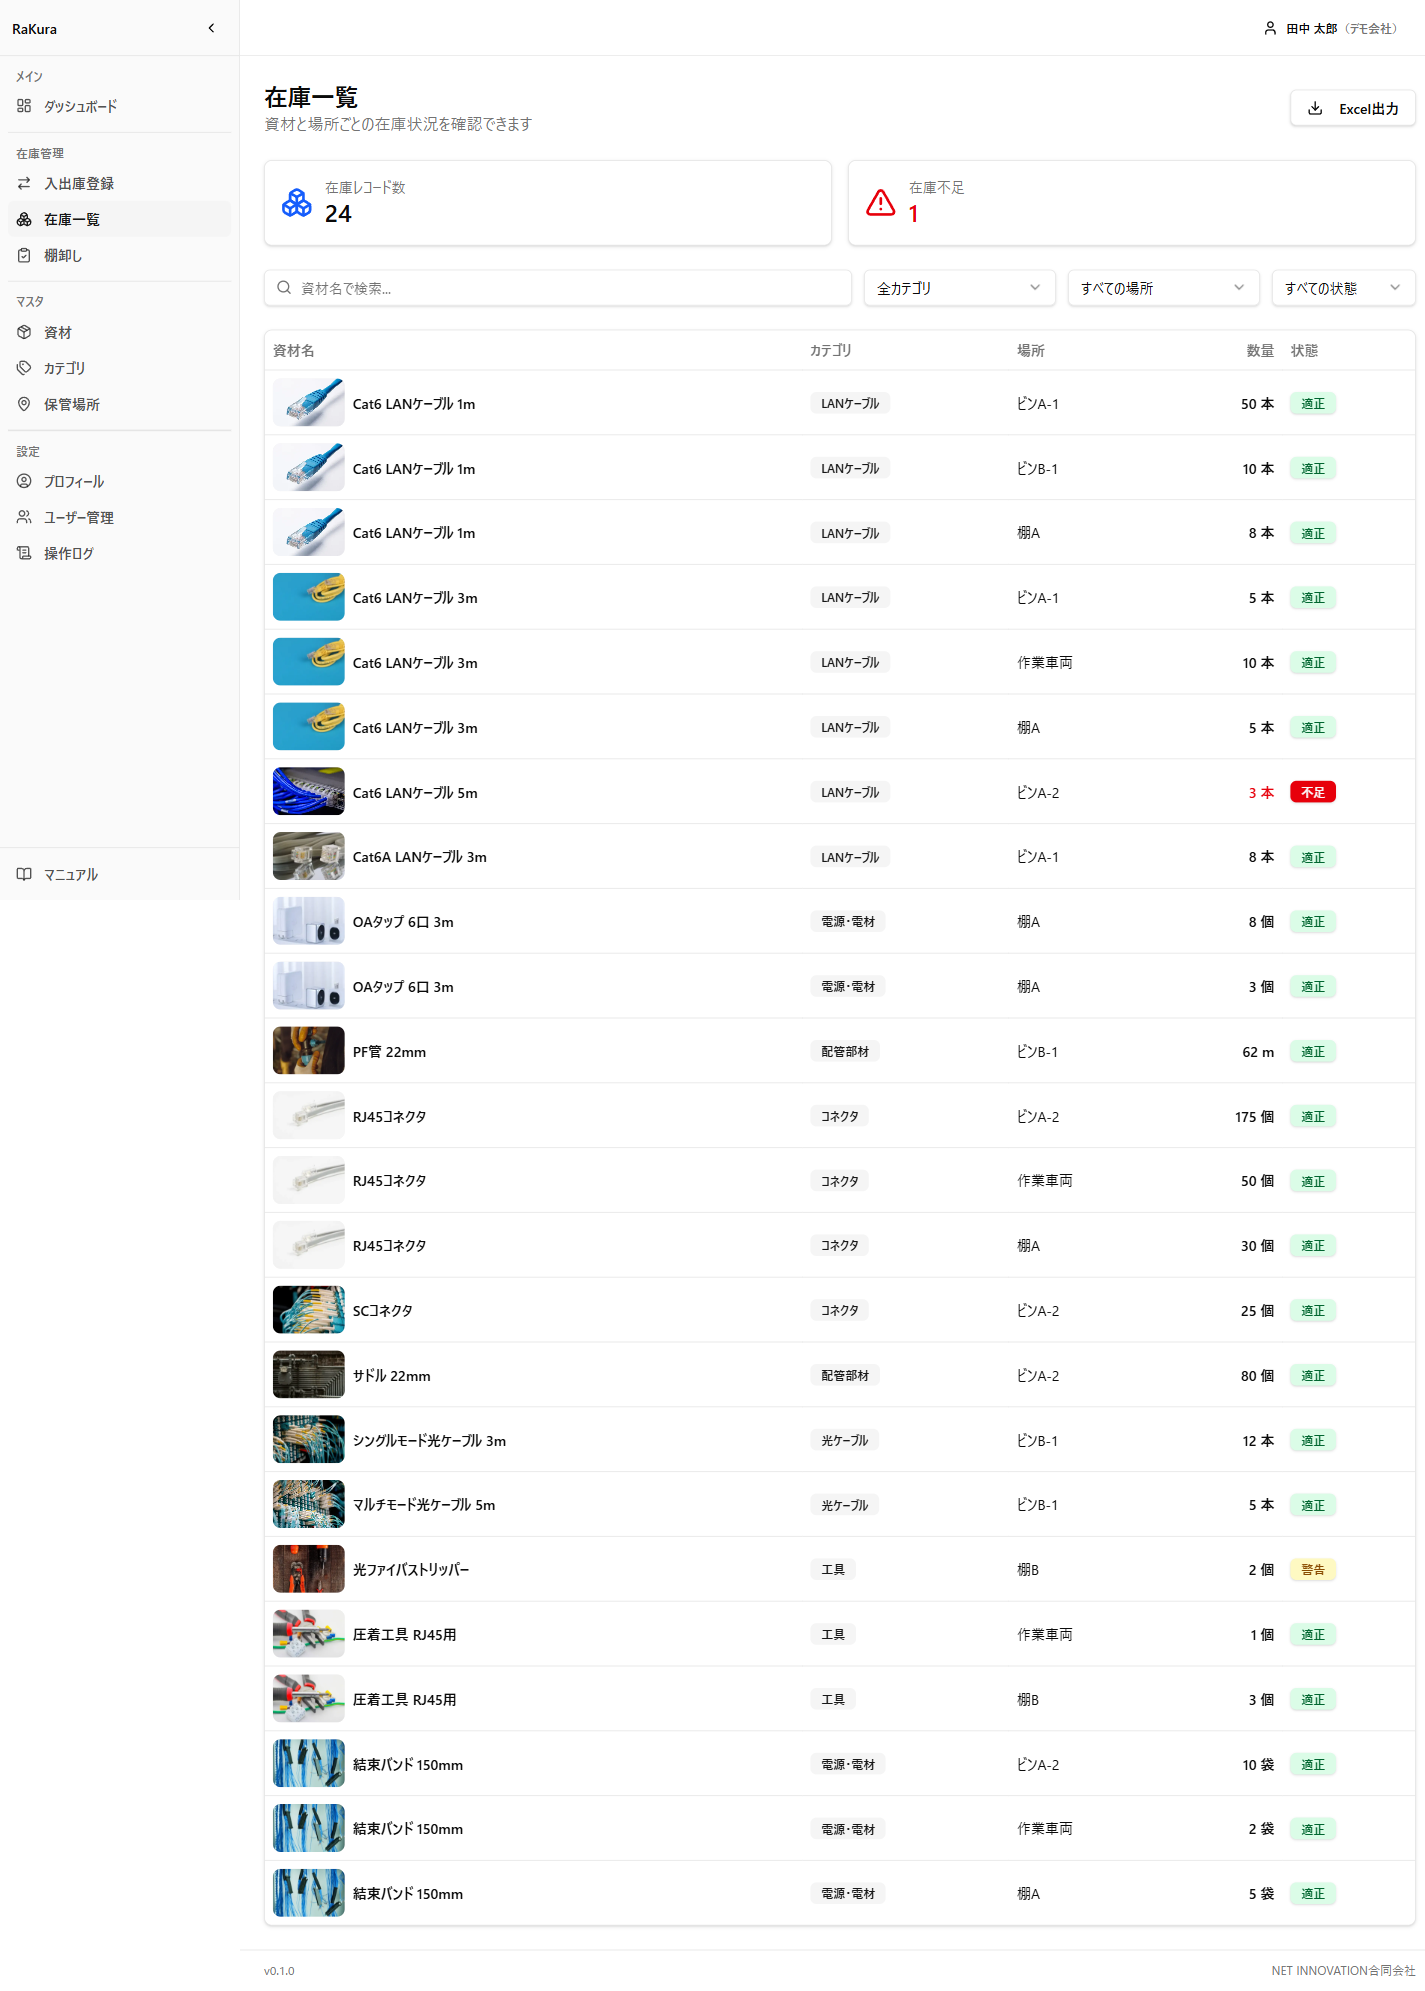Click the 入出庫登録 arrows icon

24,183
